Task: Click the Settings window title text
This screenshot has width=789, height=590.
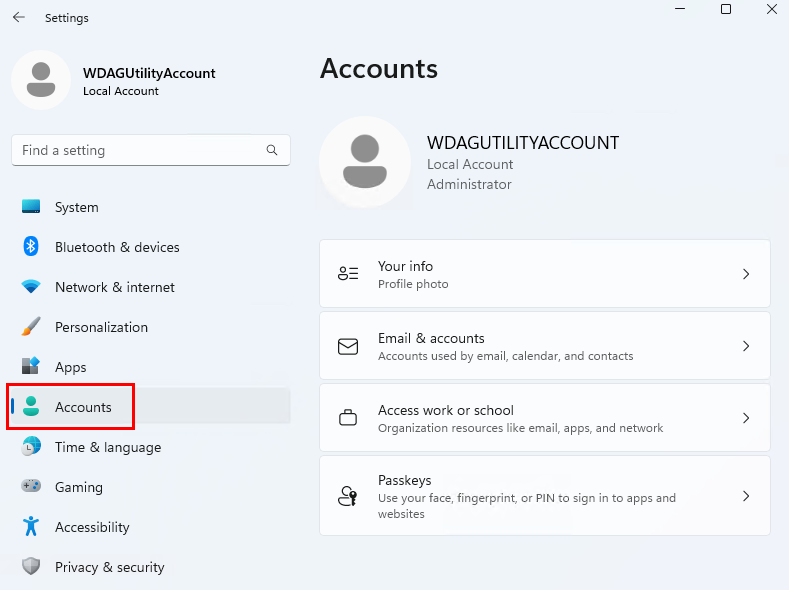Action: point(66,18)
